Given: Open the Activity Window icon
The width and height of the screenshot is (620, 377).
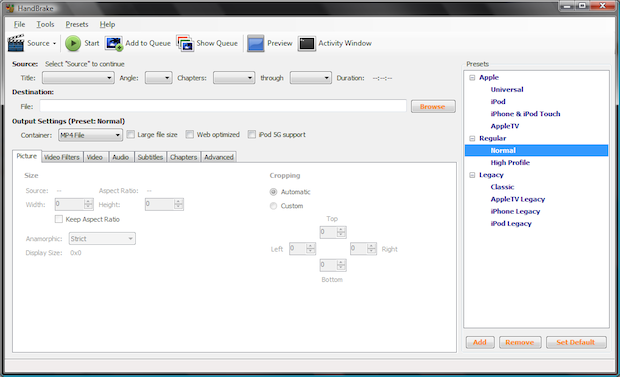Looking at the screenshot, I should coord(307,43).
